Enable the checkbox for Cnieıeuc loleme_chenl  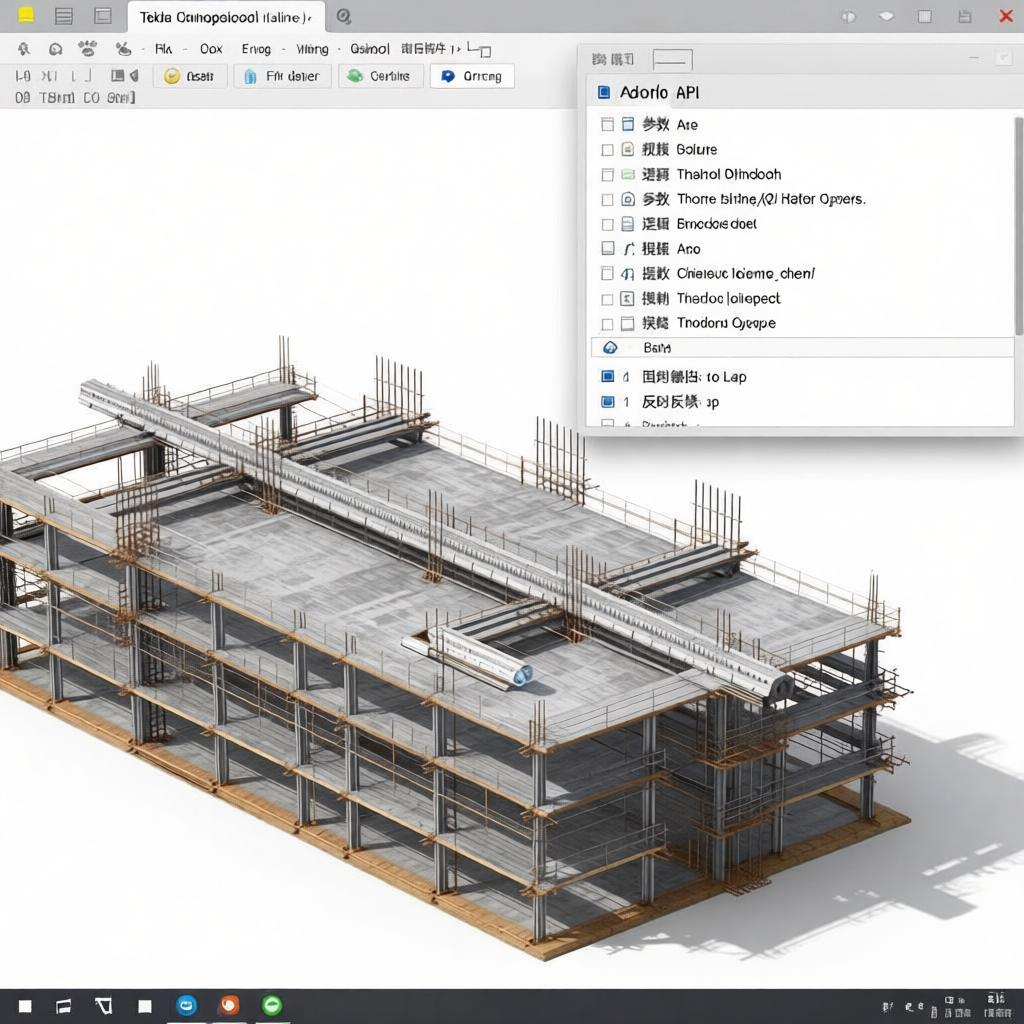607,274
